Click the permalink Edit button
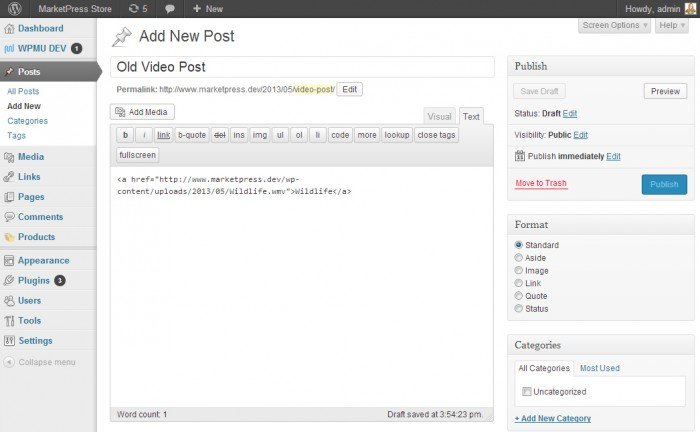Viewport: 700px width, 432px height. point(350,89)
